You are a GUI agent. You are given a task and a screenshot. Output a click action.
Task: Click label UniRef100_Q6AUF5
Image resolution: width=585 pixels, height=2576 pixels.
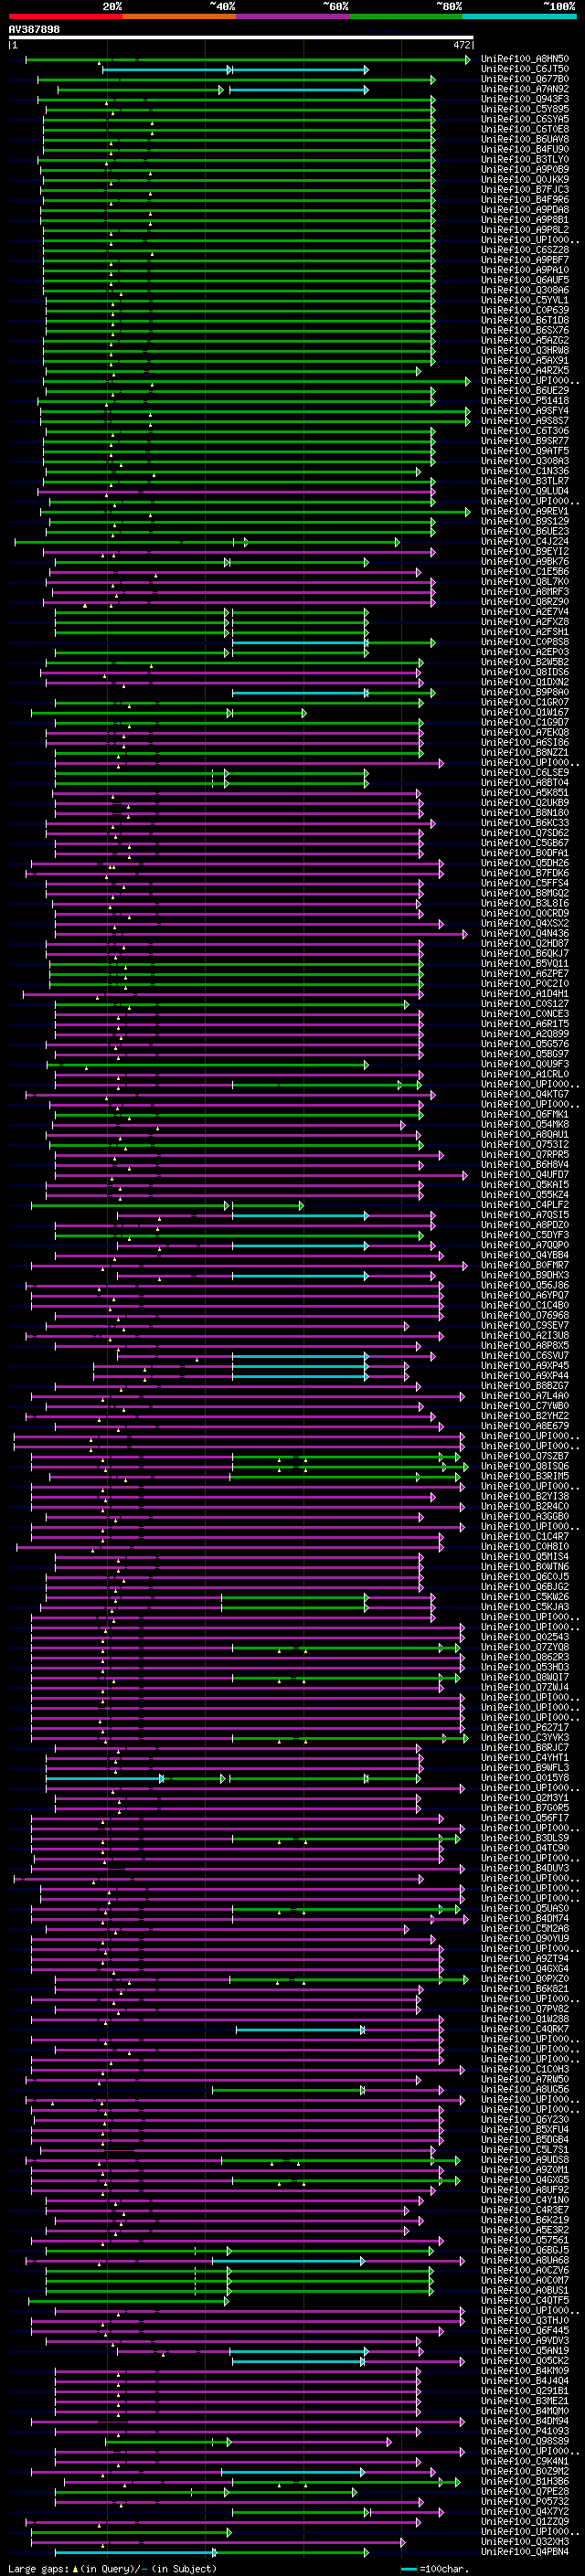point(524,281)
